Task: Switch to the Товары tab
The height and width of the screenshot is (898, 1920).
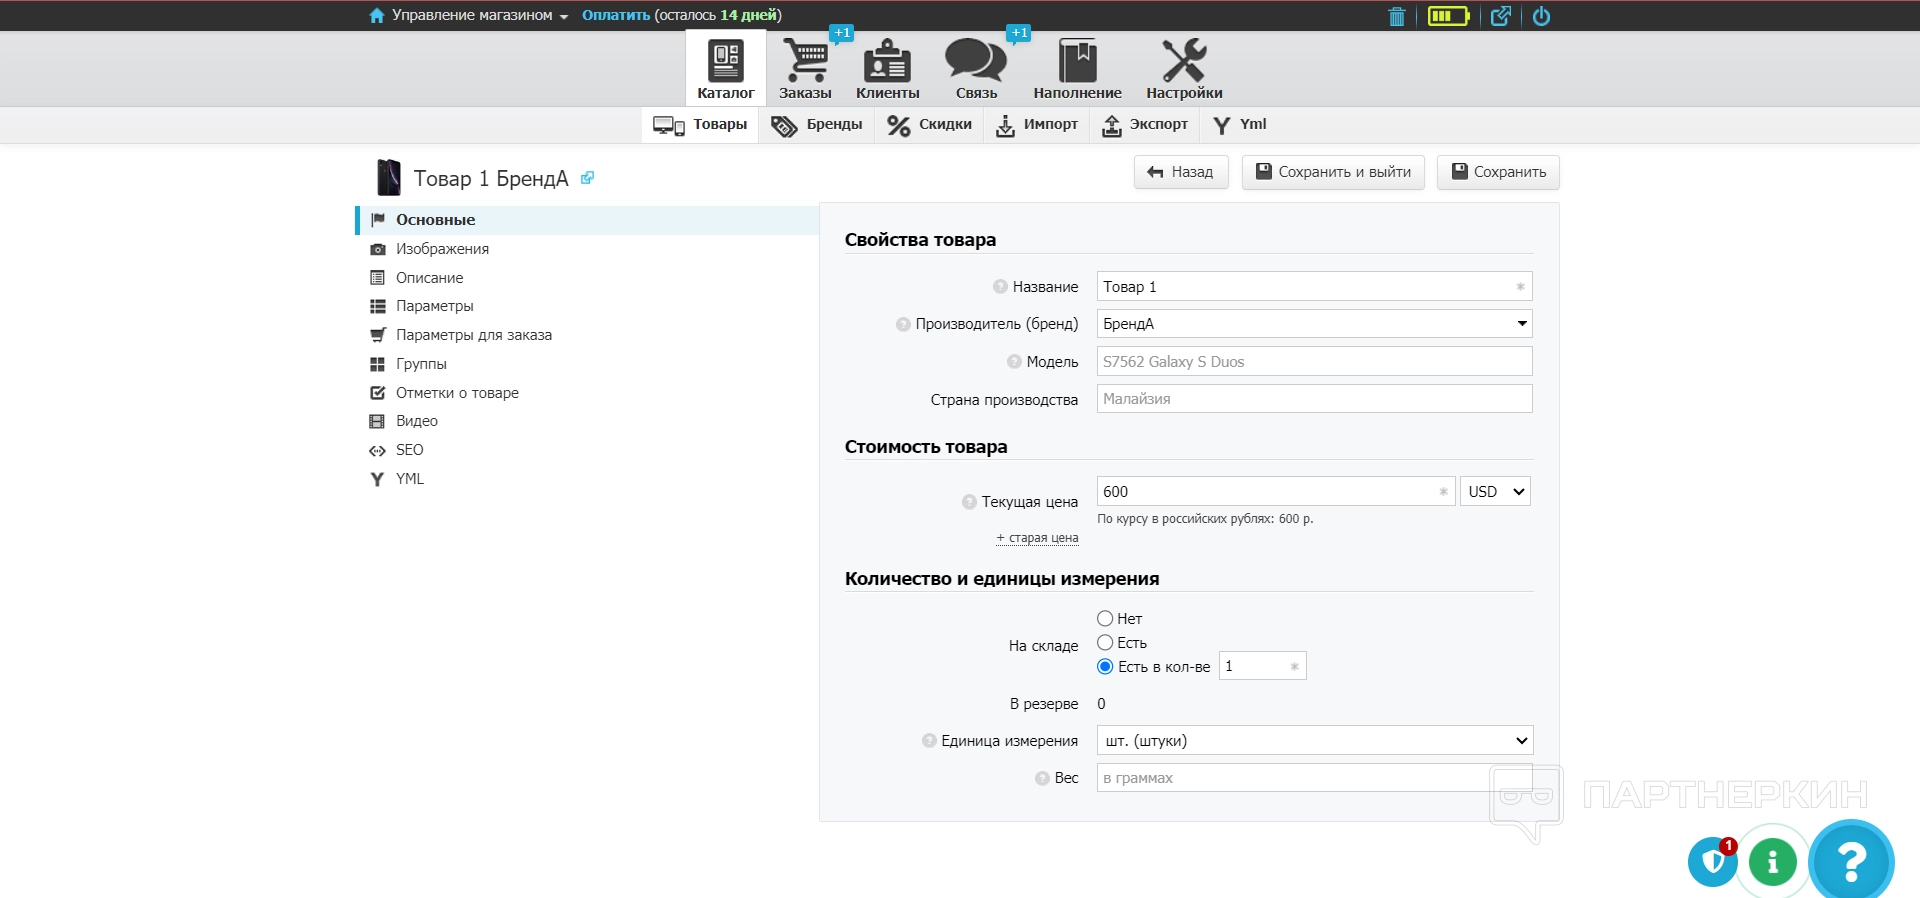Action: pyautogui.click(x=700, y=125)
